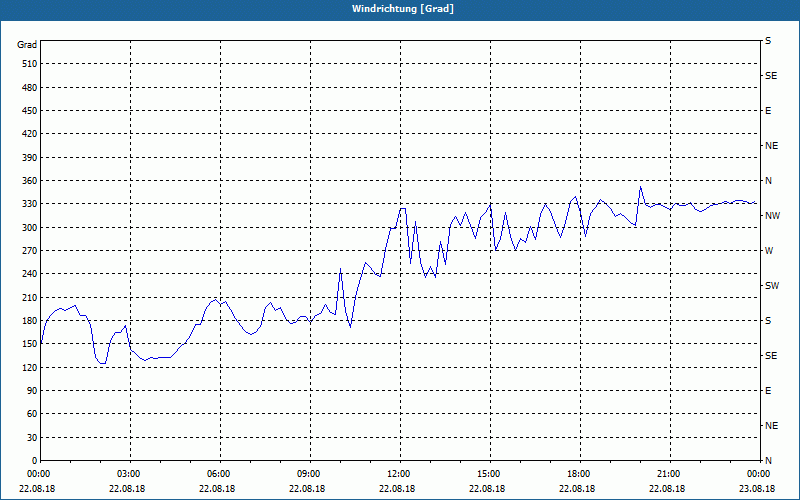Pick the 210 degree axis label
The height and width of the screenshot is (500, 800).
coord(30,297)
